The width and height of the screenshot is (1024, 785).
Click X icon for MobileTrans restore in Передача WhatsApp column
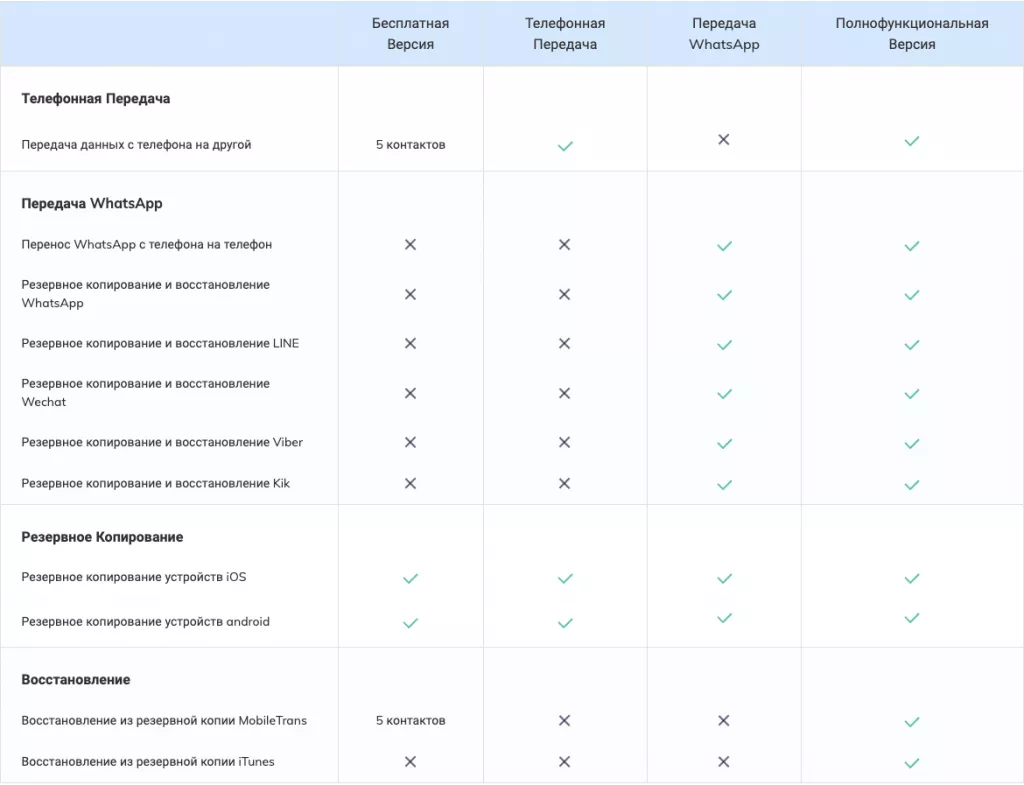[x=724, y=720]
